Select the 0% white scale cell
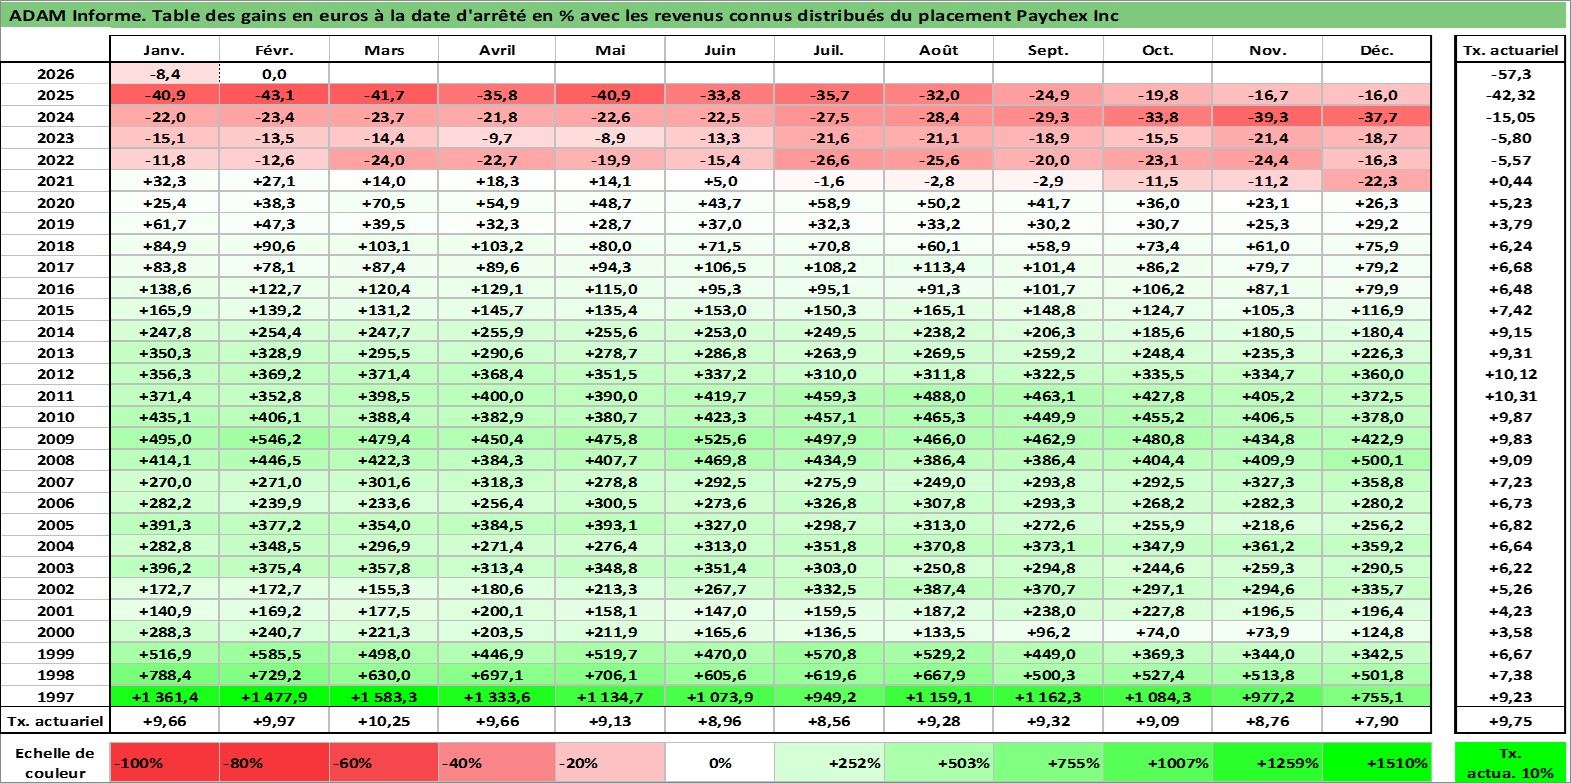This screenshot has width=1571, height=783. pos(719,762)
